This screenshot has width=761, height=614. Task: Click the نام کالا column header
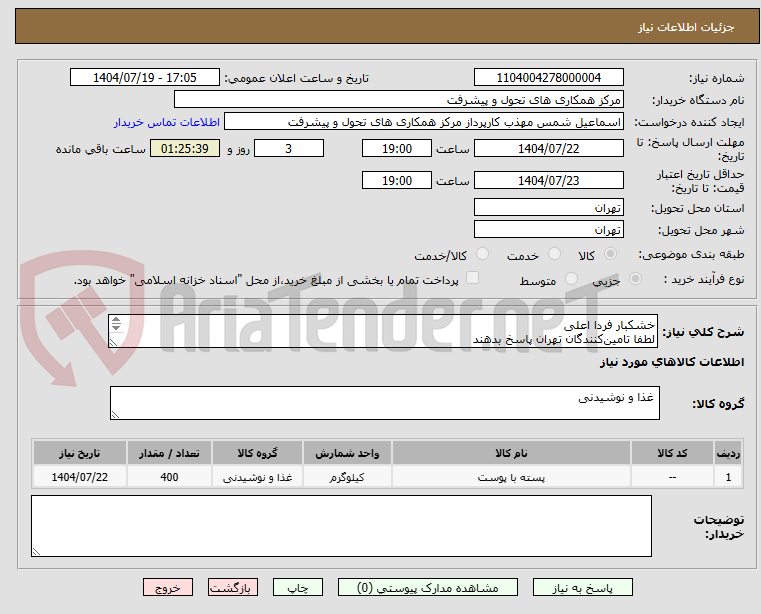(511, 452)
